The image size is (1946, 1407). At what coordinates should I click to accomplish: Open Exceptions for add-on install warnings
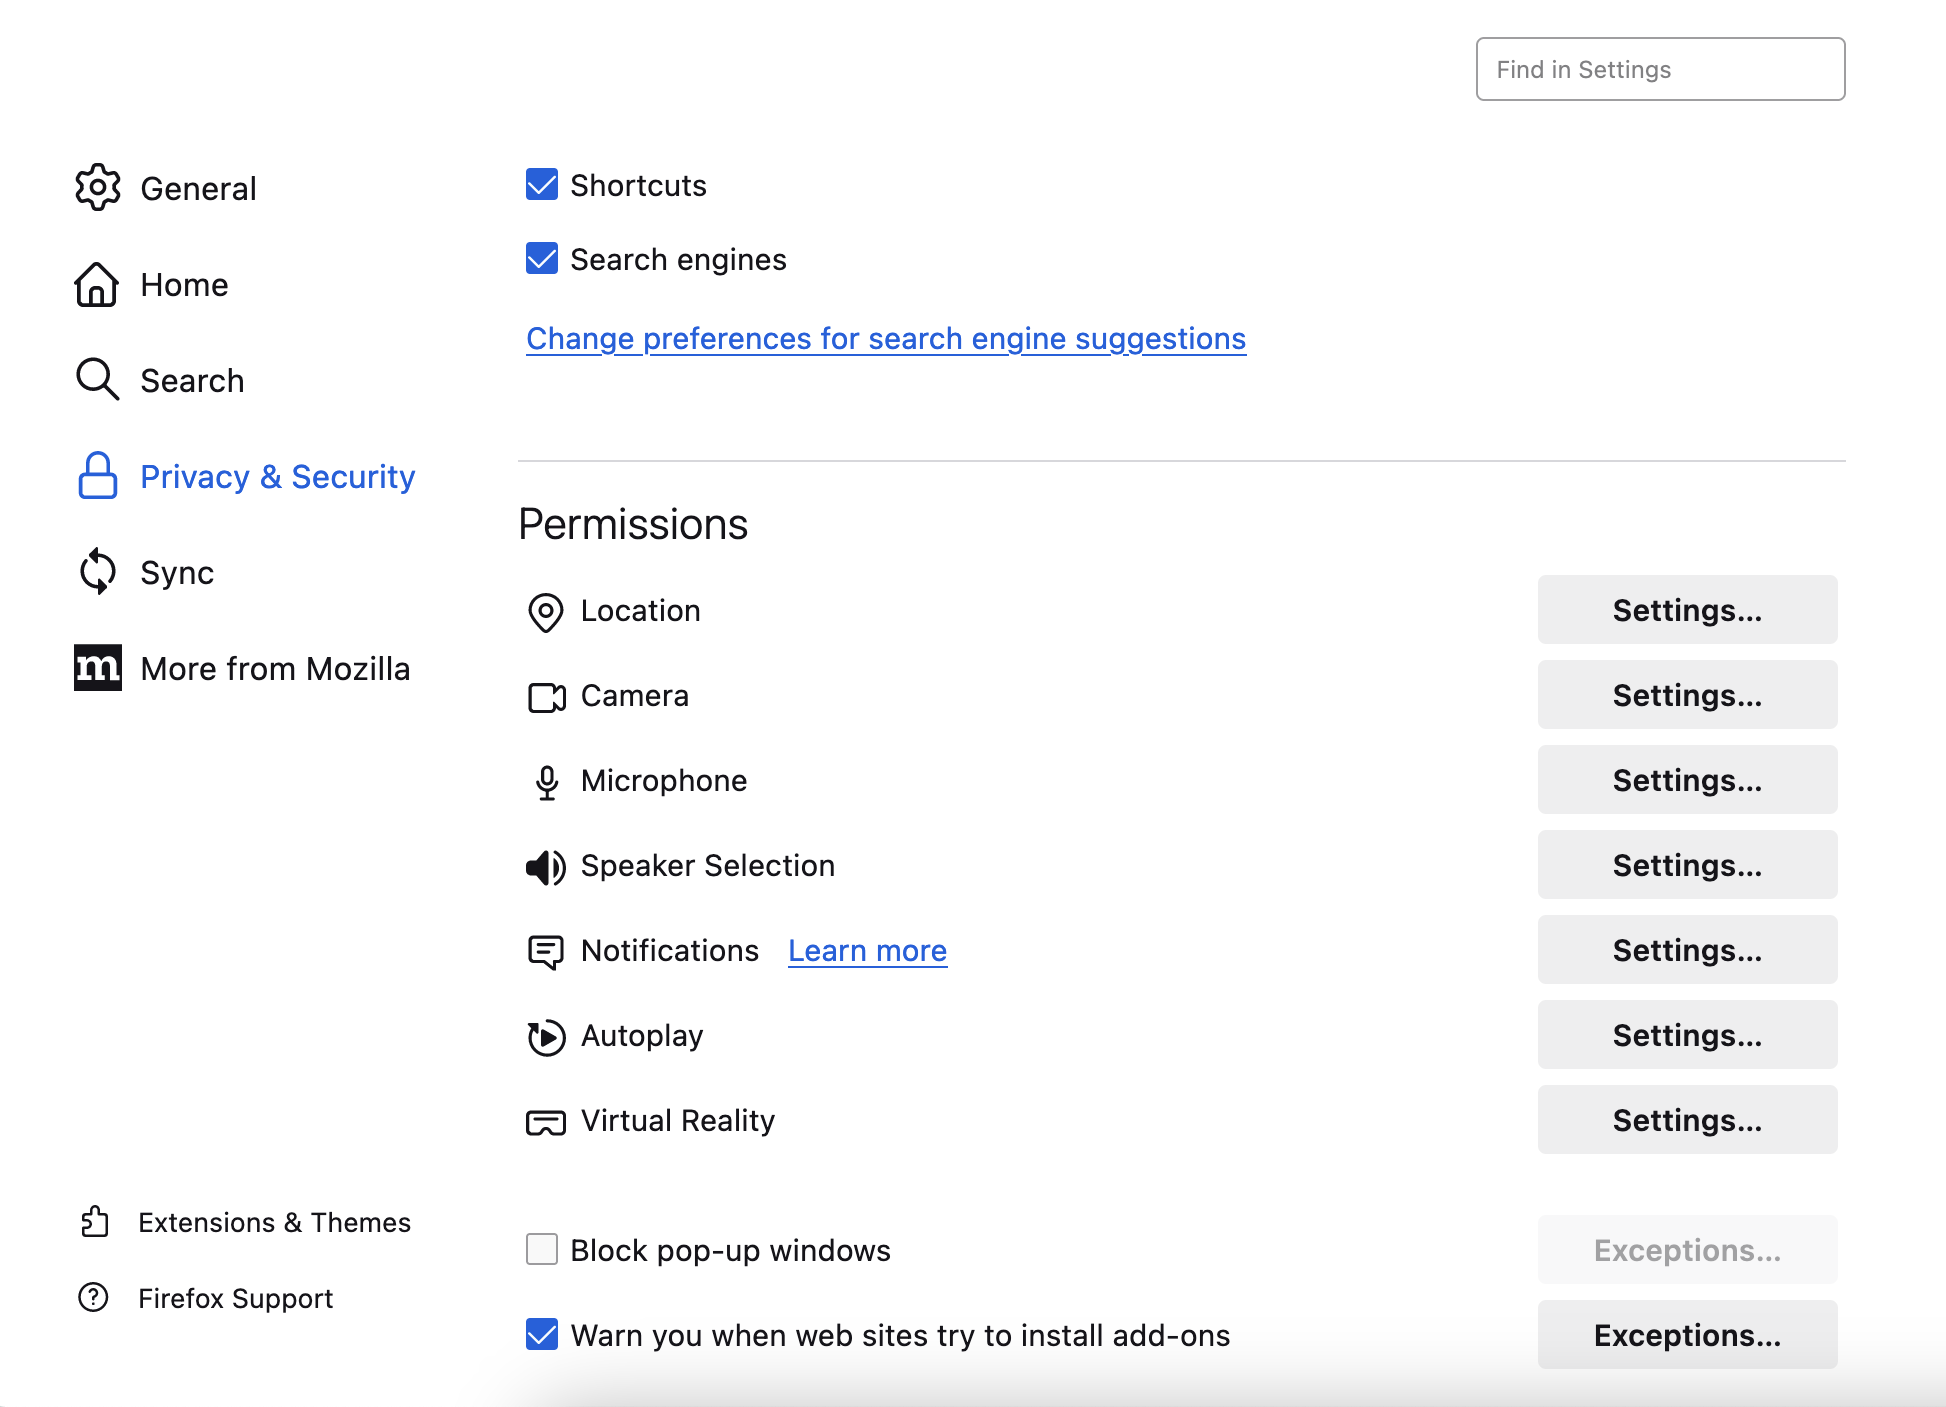(1687, 1334)
